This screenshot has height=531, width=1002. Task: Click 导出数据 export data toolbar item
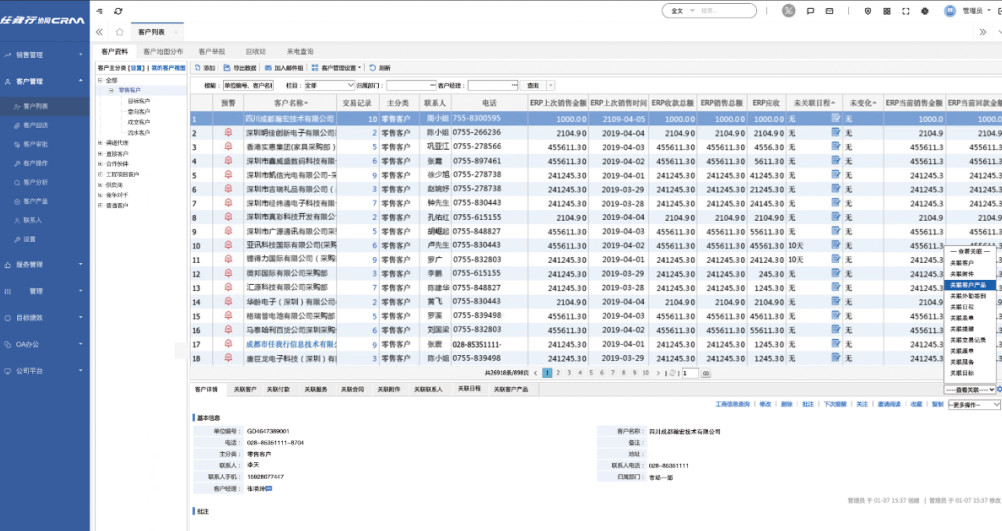click(x=240, y=67)
